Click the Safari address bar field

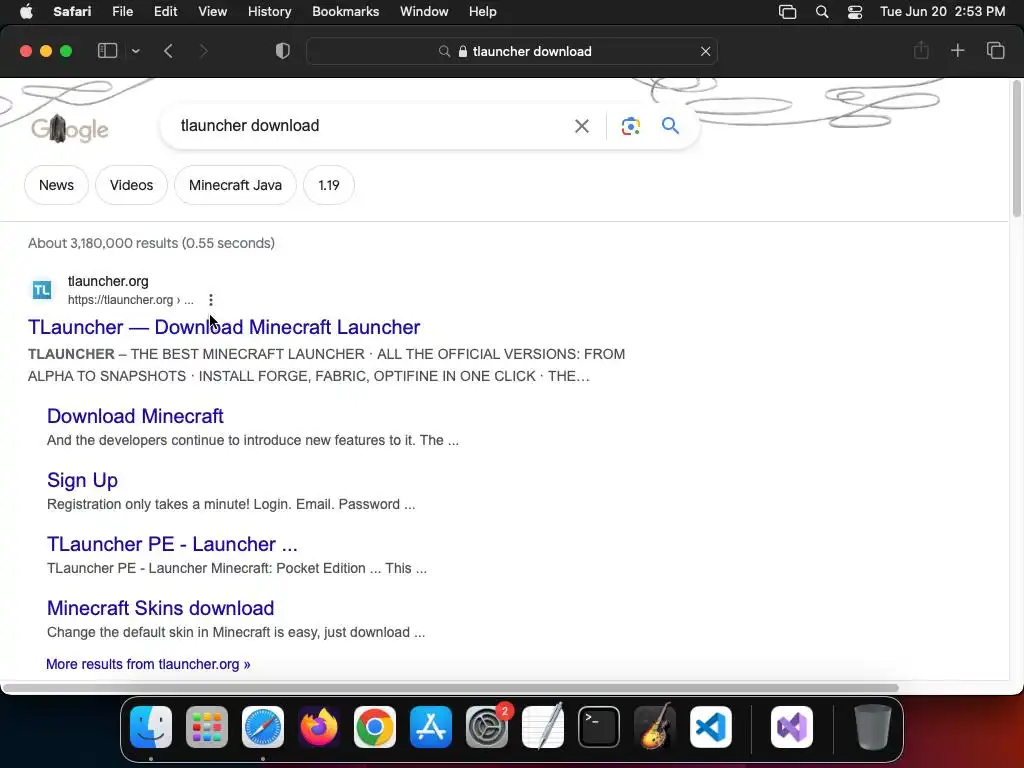(x=512, y=51)
